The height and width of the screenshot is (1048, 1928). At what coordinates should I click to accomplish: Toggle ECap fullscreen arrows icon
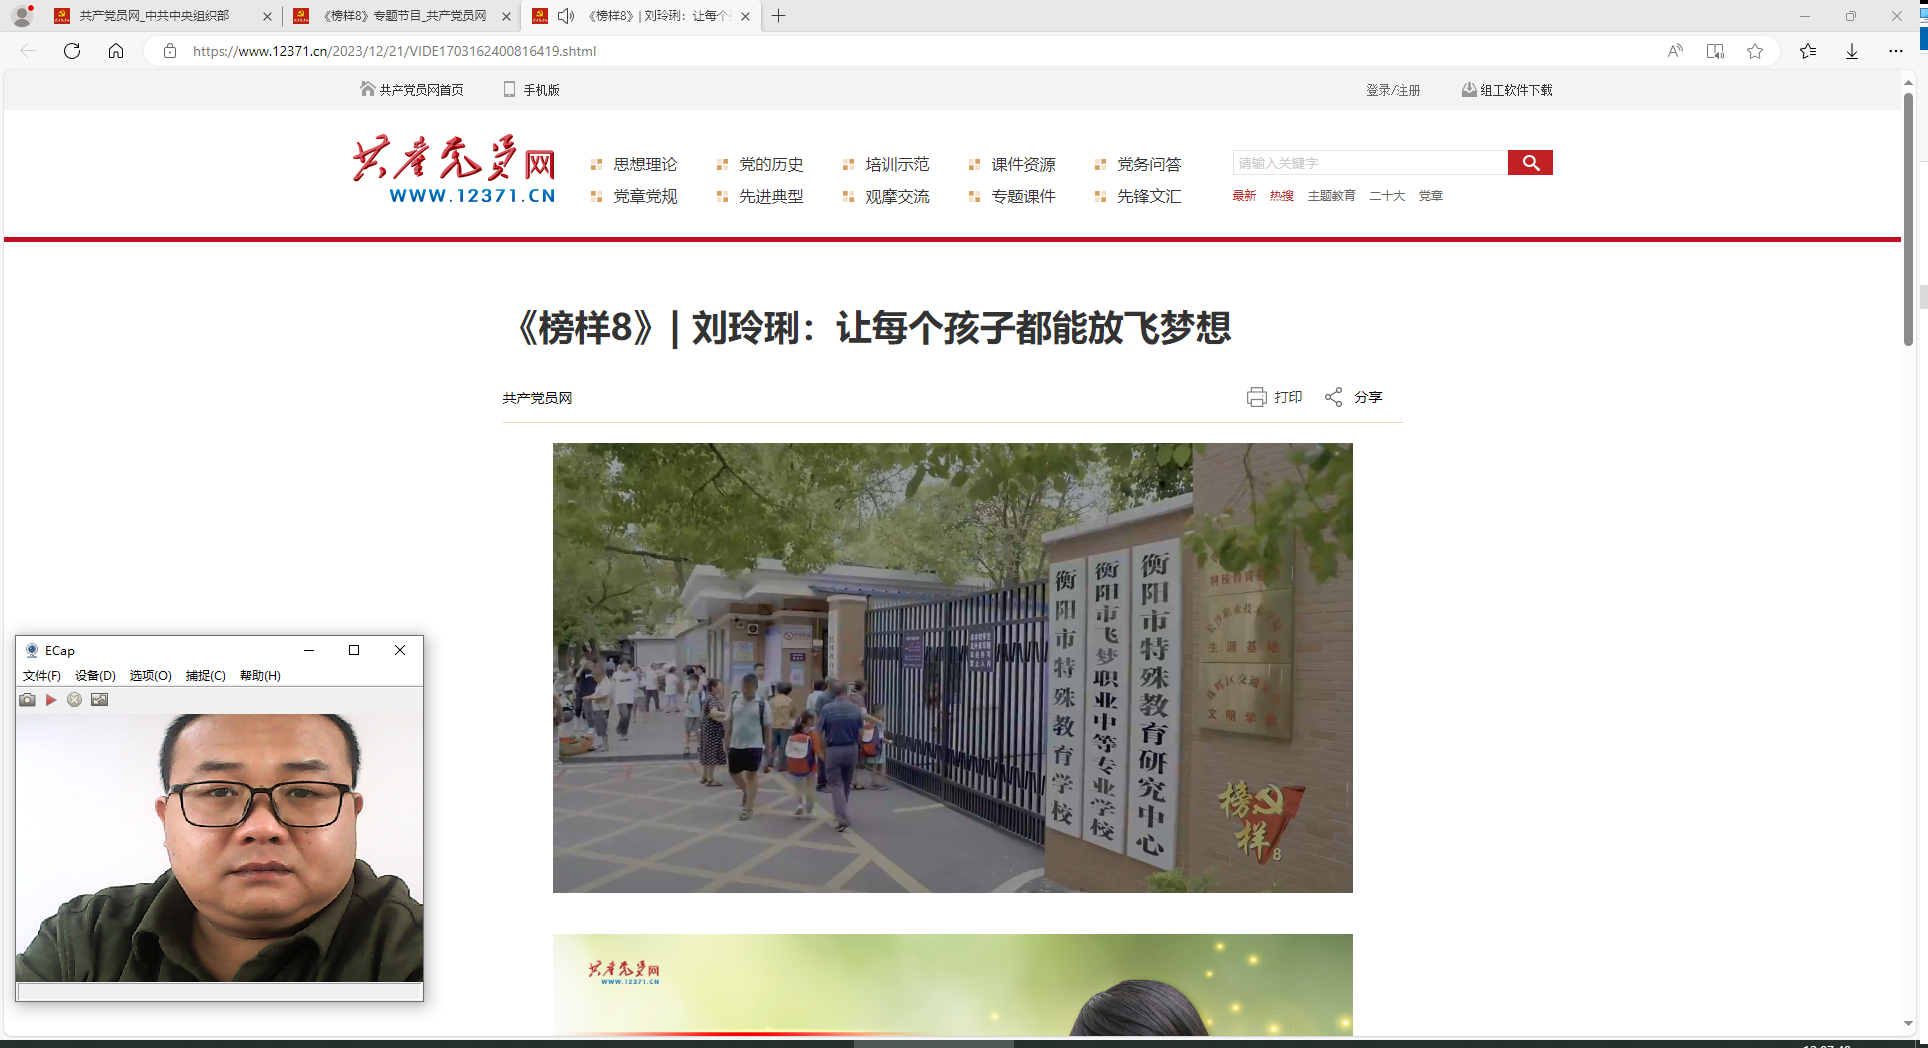click(99, 699)
